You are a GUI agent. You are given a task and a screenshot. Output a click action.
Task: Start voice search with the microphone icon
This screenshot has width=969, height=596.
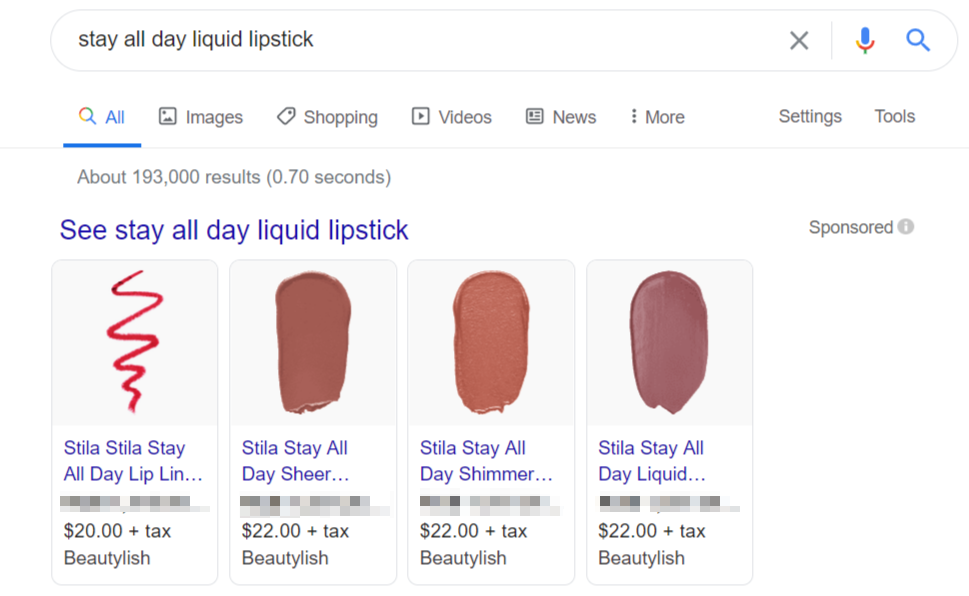click(865, 40)
